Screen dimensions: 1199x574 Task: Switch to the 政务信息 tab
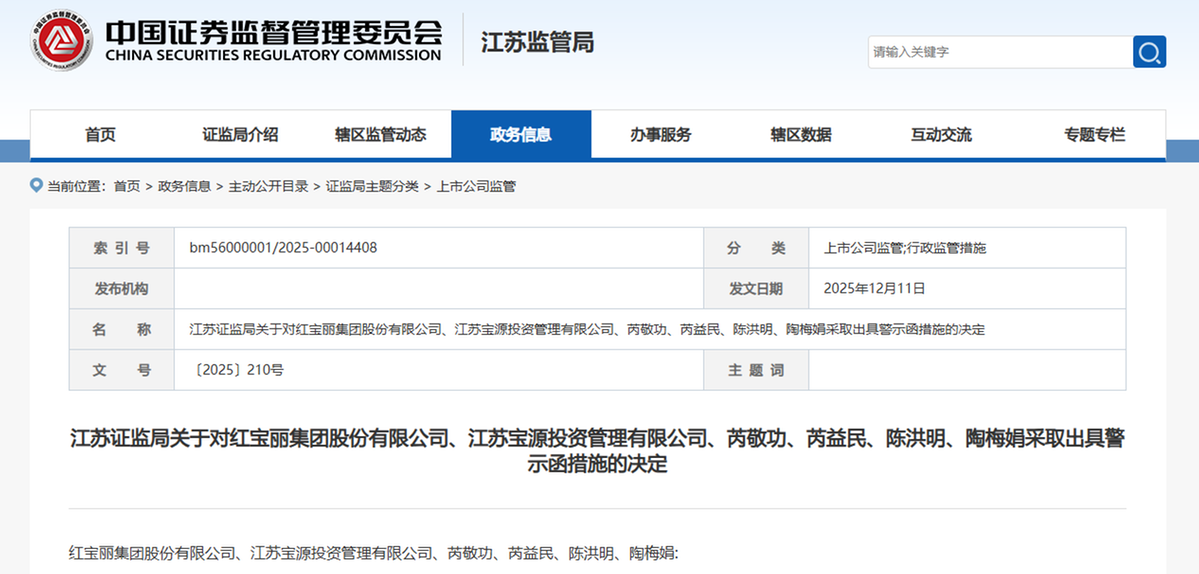[x=521, y=135]
